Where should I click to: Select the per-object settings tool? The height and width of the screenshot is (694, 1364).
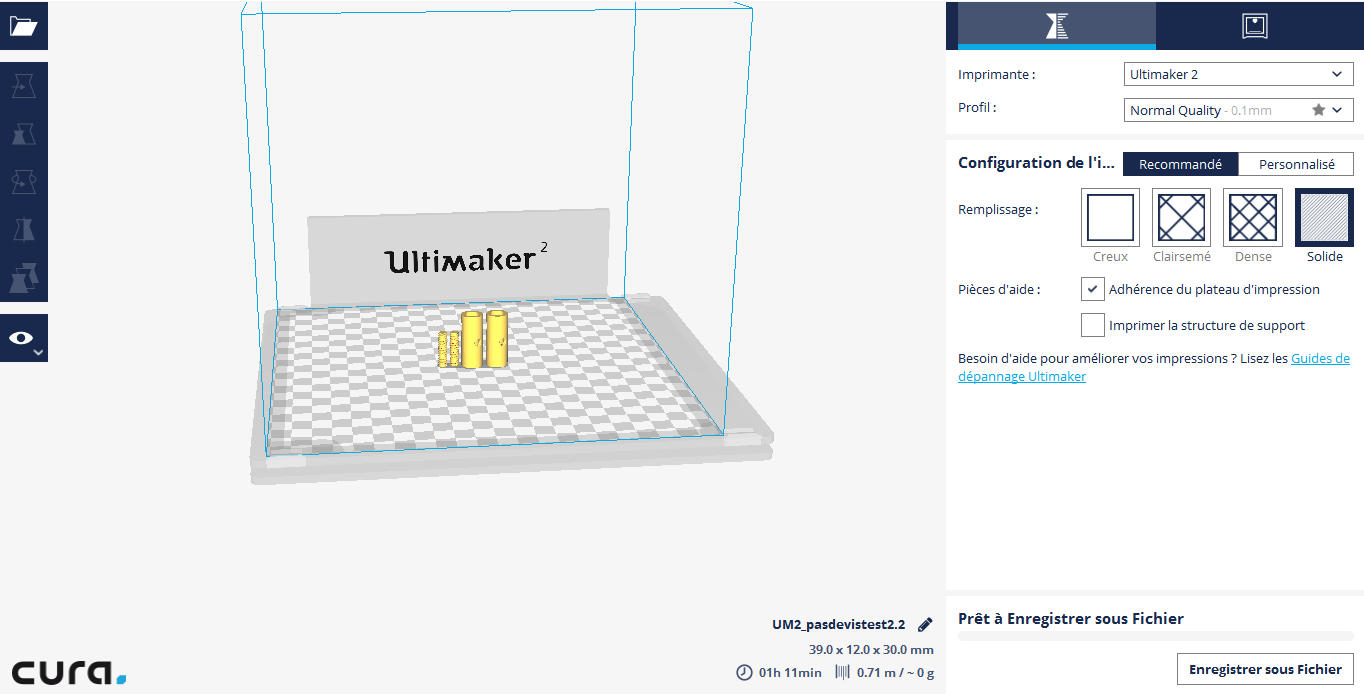[23, 277]
